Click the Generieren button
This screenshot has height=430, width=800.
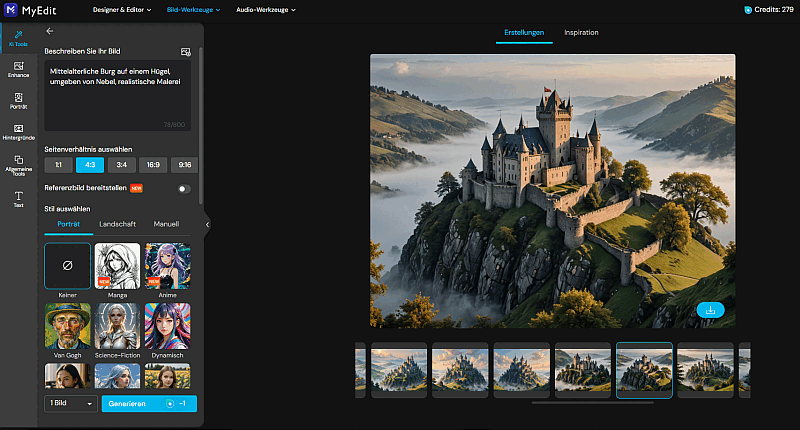pyautogui.click(x=149, y=403)
